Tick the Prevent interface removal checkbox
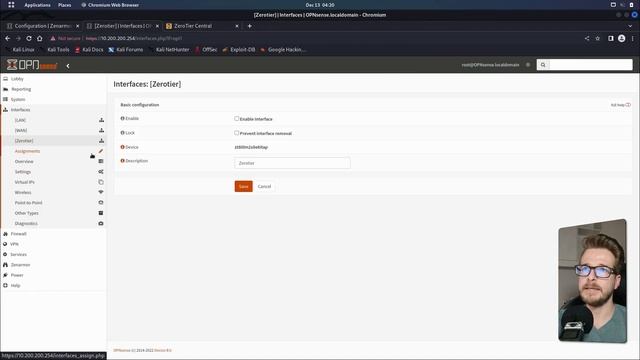640x360 pixels. tap(236, 133)
